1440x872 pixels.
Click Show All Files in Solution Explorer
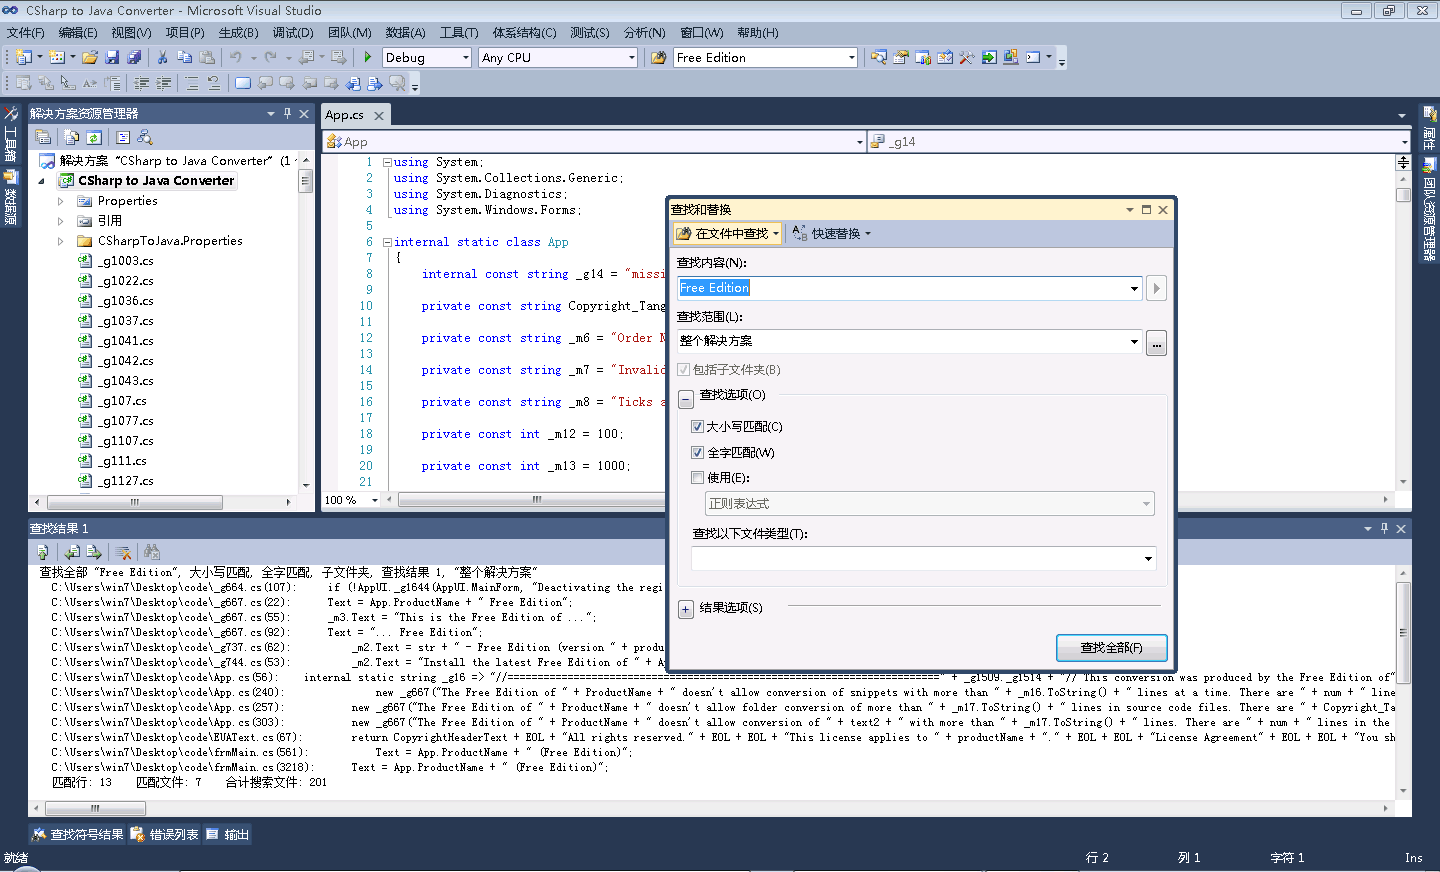(x=72, y=138)
